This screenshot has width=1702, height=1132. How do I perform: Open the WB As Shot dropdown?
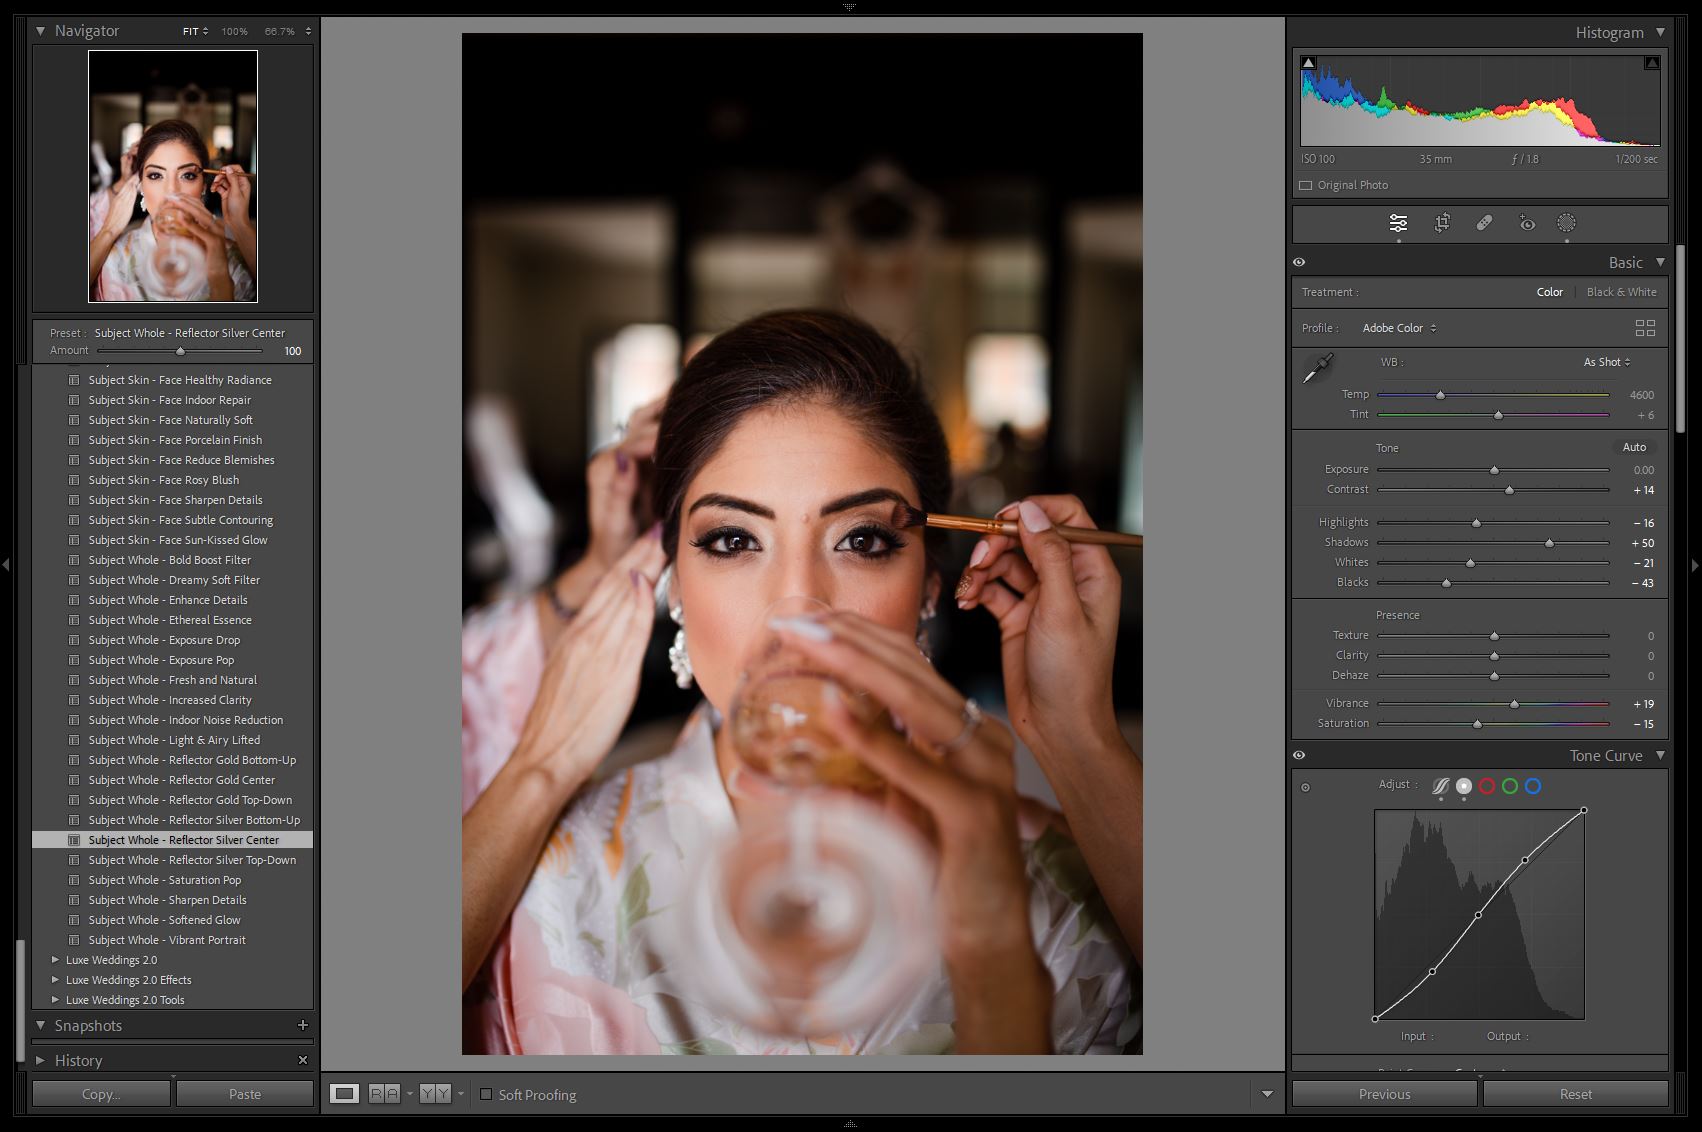tap(1606, 362)
